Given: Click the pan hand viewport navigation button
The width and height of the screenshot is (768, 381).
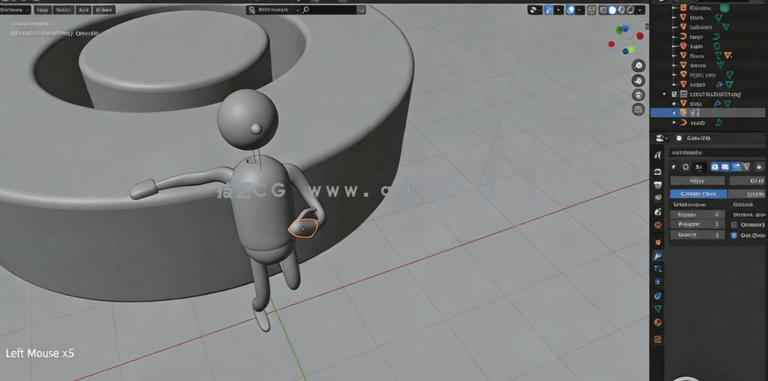Looking at the screenshot, I should pyautogui.click(x=638, y=80).
